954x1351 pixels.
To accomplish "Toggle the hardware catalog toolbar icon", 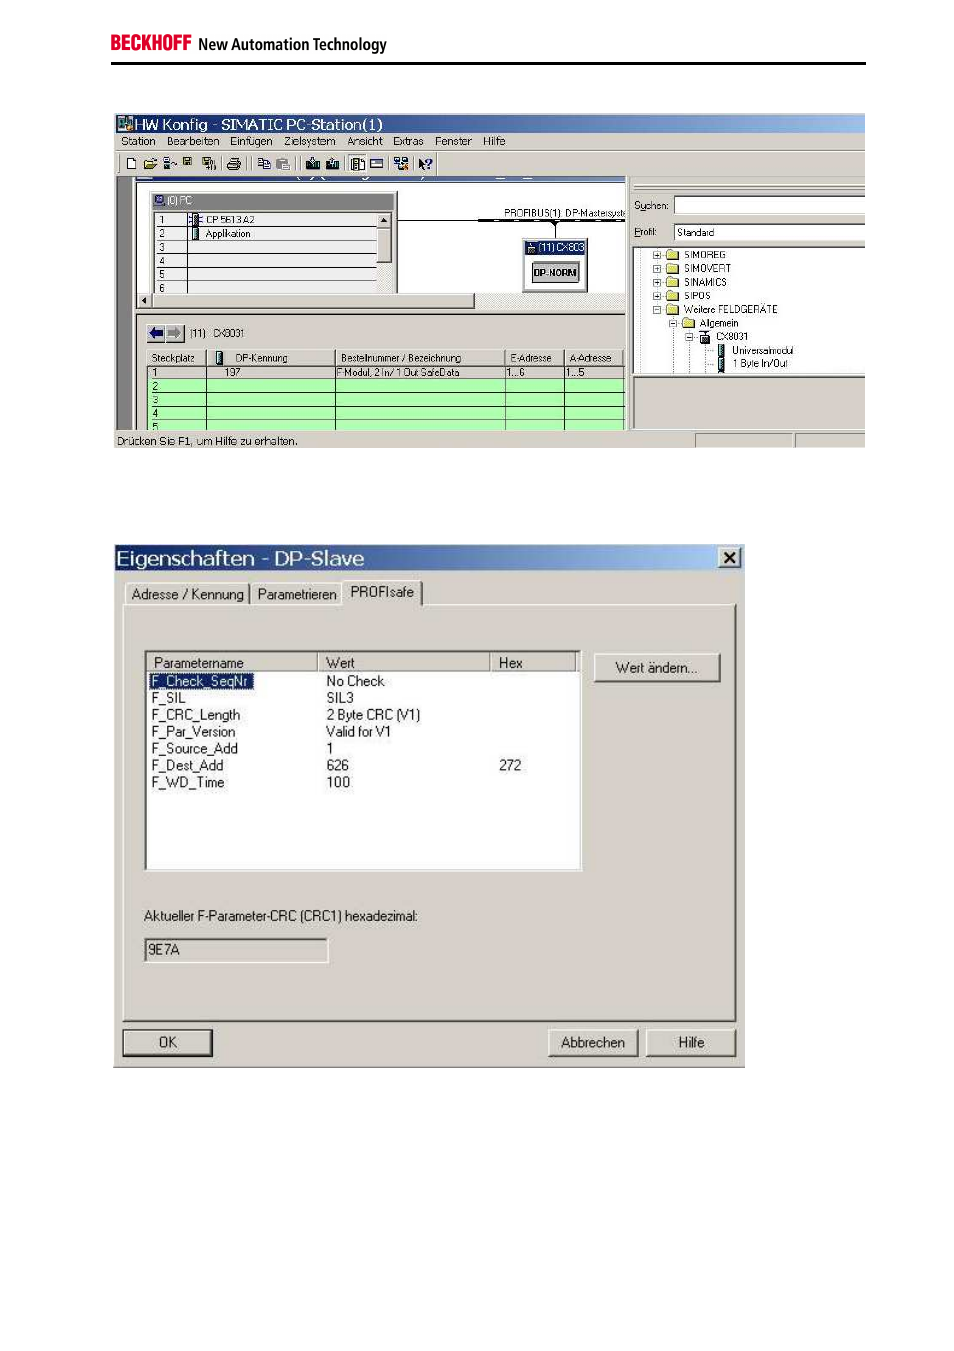I will coord(357,164).
